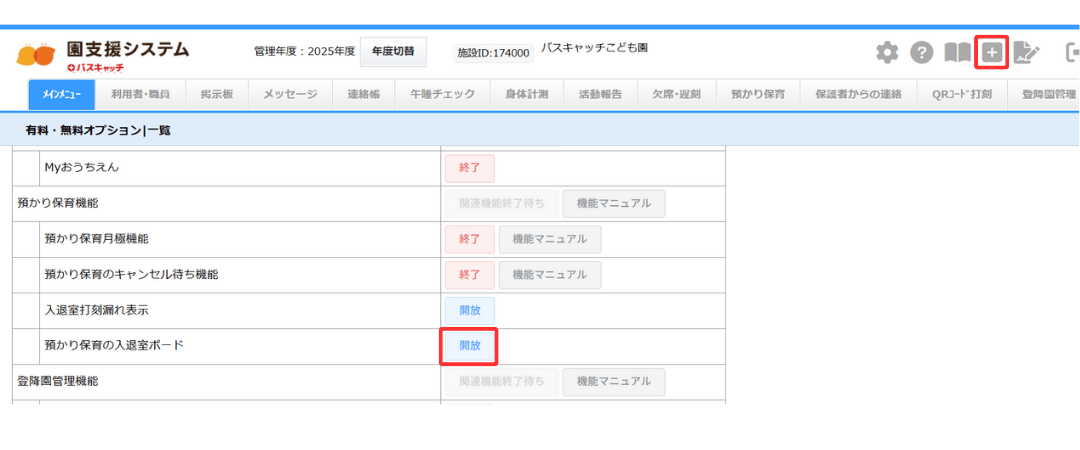Select the 連絡帳 tab
This screenshot has width=1080, height=450.
[364, 94]
